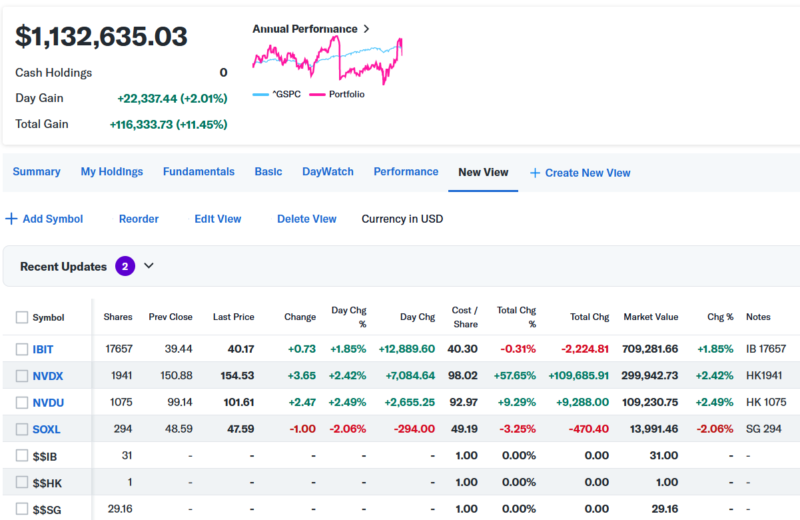Click the purple Recent Updates count badge
The image size is (800, 520).
(x=125, y=266)
